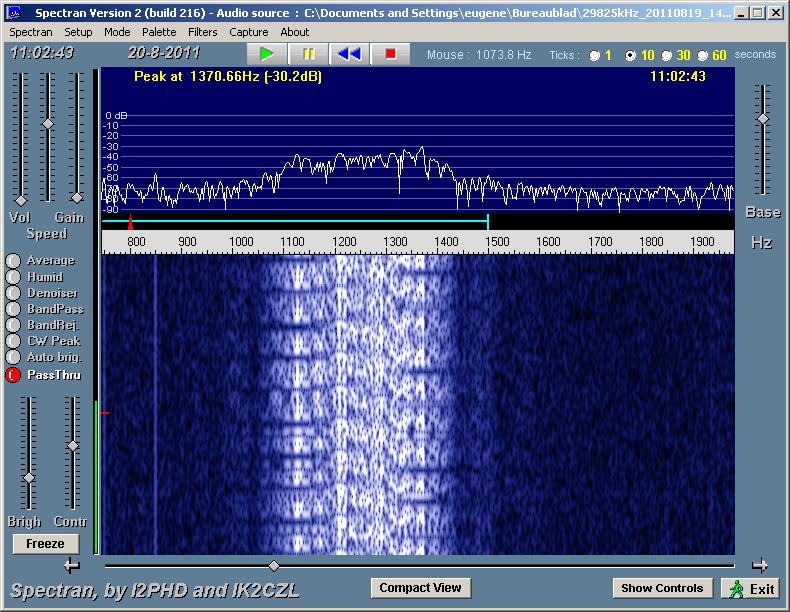
Task: Pause playback with the yellow pause icon
Action: click(309, 54)
